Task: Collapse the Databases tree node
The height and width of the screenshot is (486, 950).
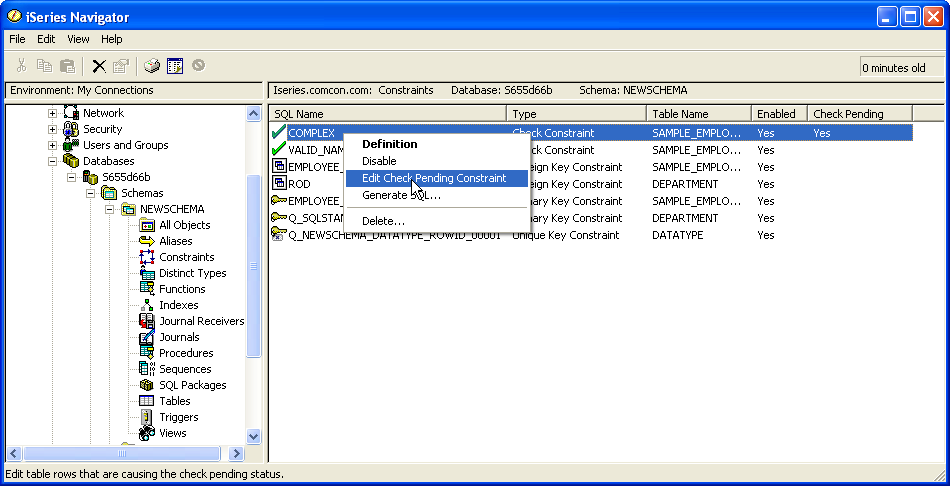Action: click(x=52, y=161)
